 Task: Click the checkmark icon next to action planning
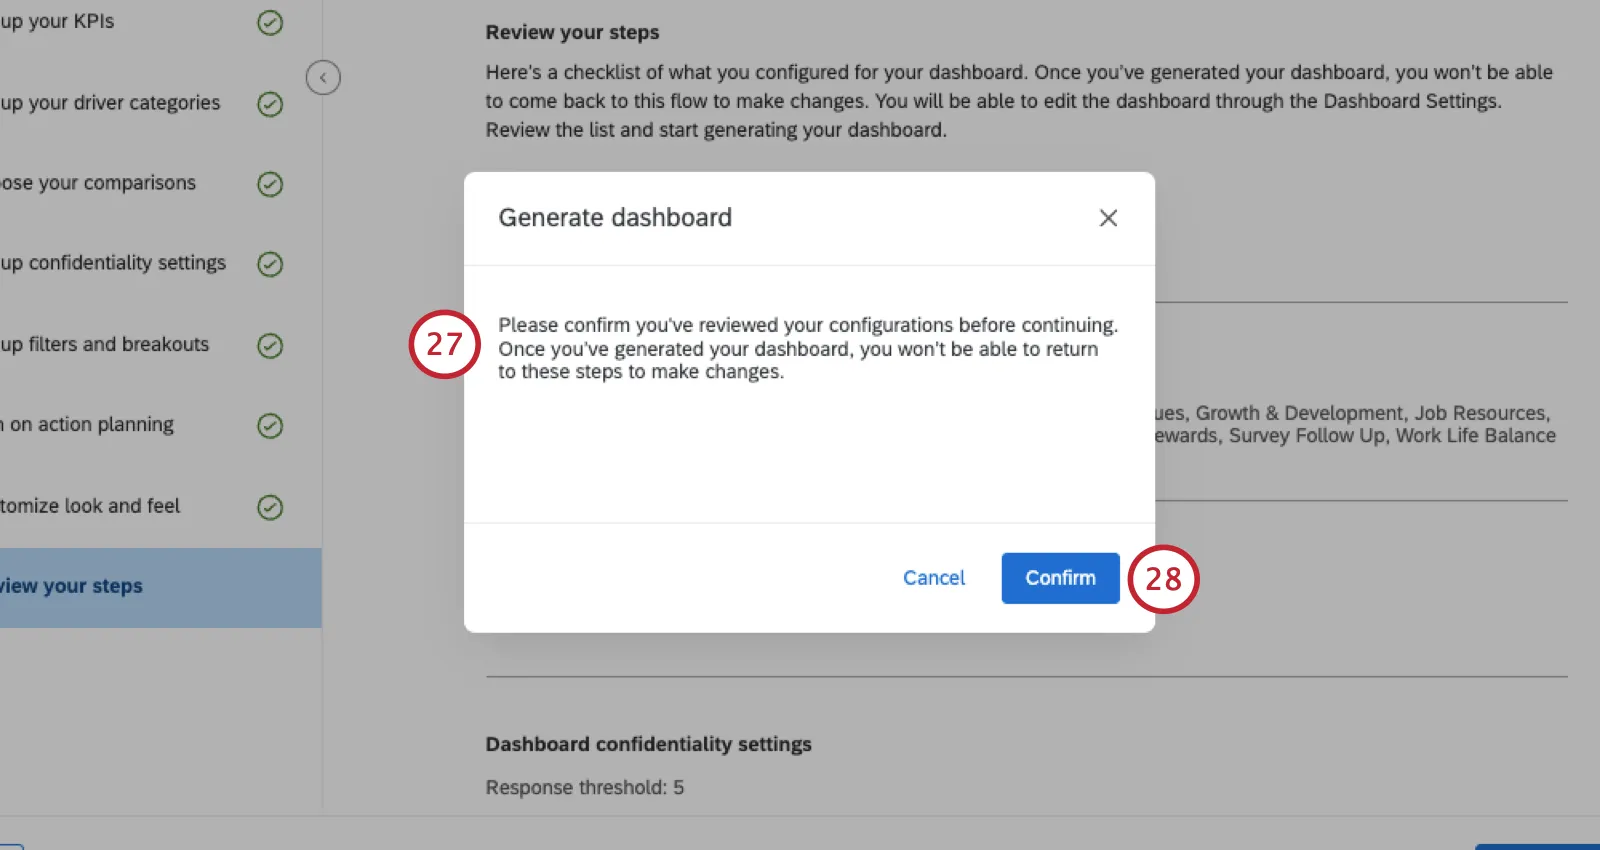point(270,426)
